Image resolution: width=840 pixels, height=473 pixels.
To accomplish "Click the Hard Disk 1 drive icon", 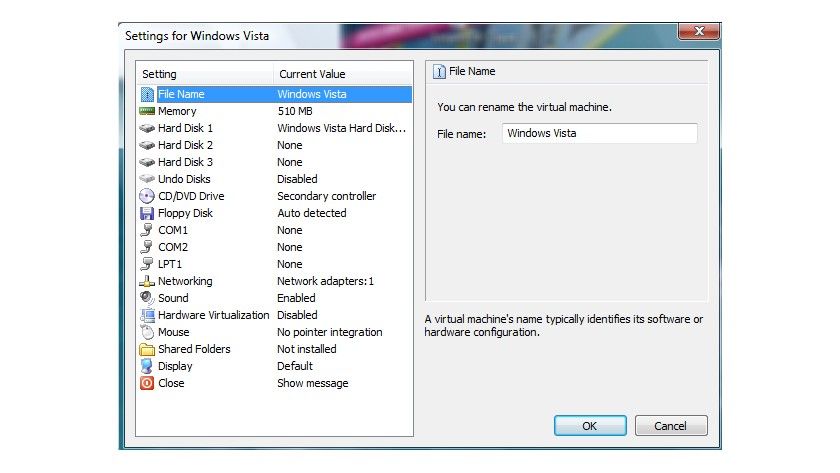I will (x=147, y=128).
